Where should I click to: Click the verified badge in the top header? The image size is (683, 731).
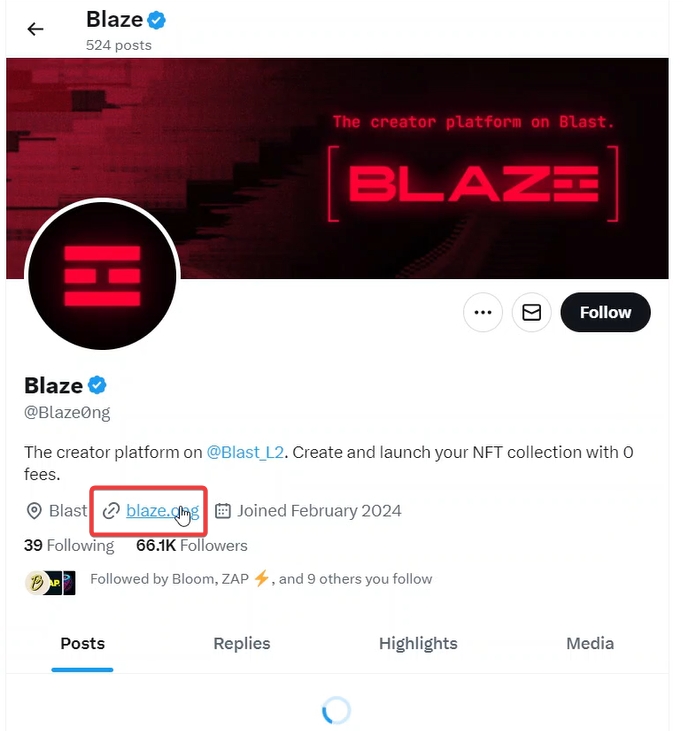[x=157, y=19]
